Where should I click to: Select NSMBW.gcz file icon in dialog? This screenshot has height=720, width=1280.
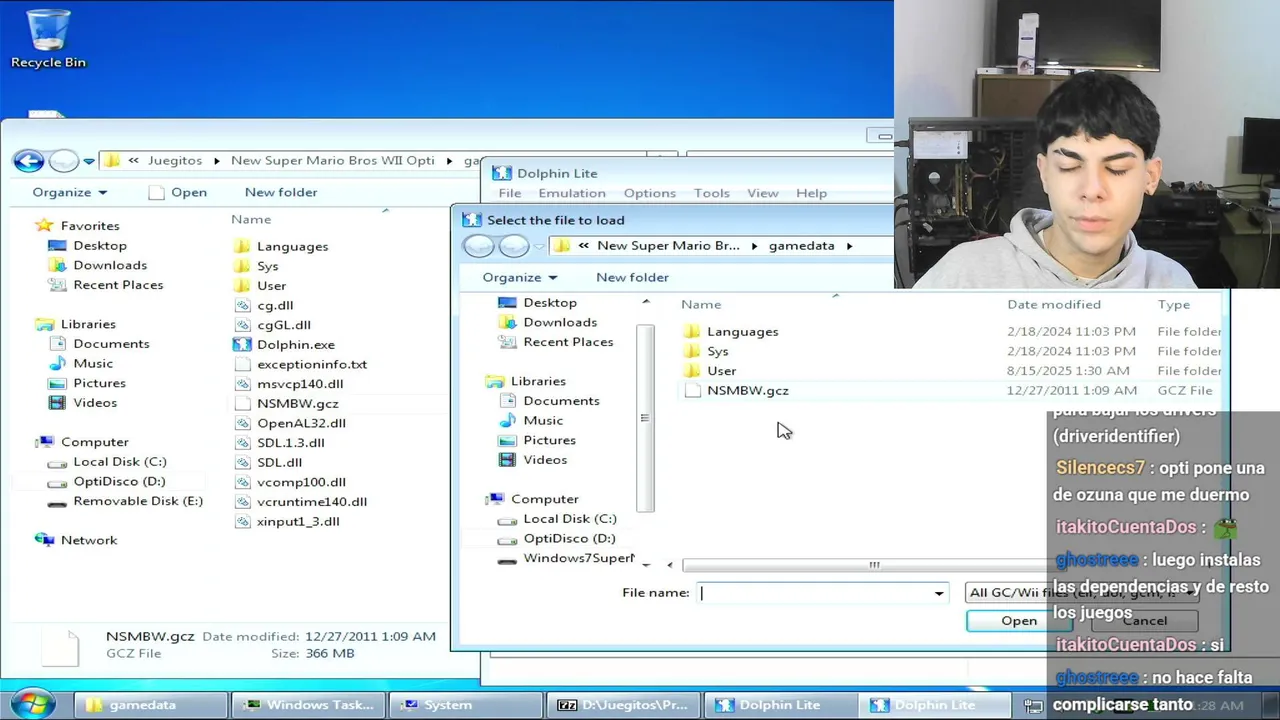(x=692, y=391)
